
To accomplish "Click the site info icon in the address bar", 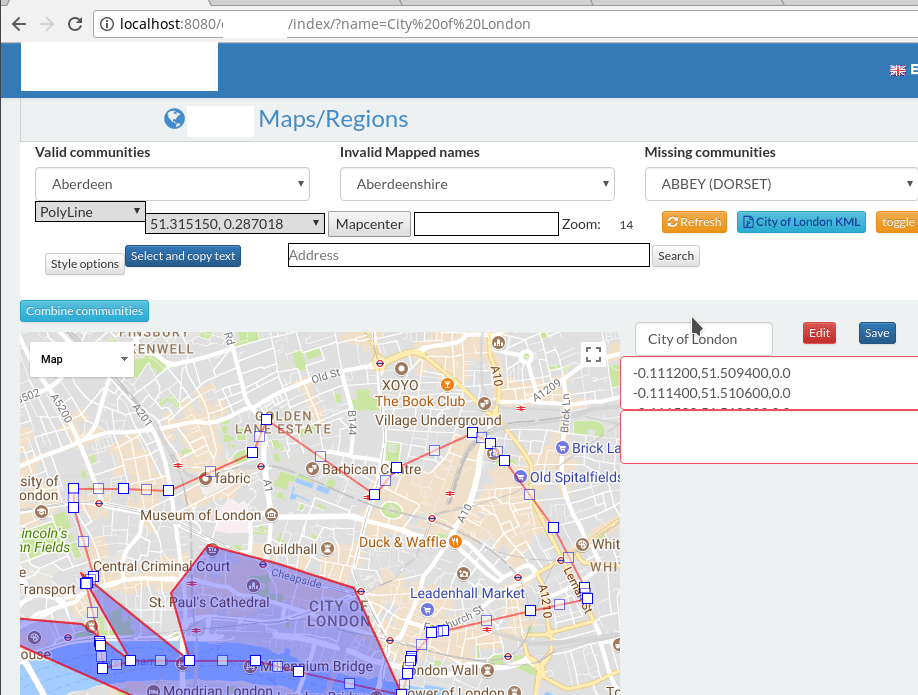I will (x=106, y=24).
